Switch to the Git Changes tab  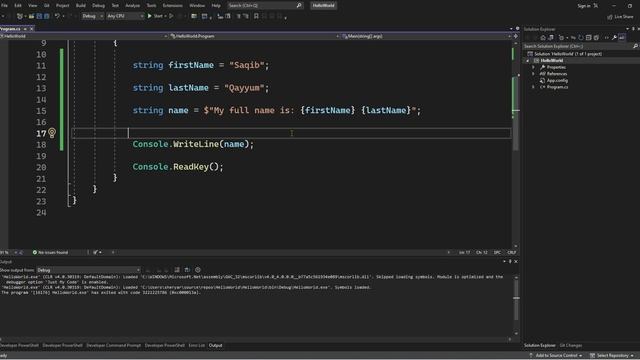(x=571, y=345)
